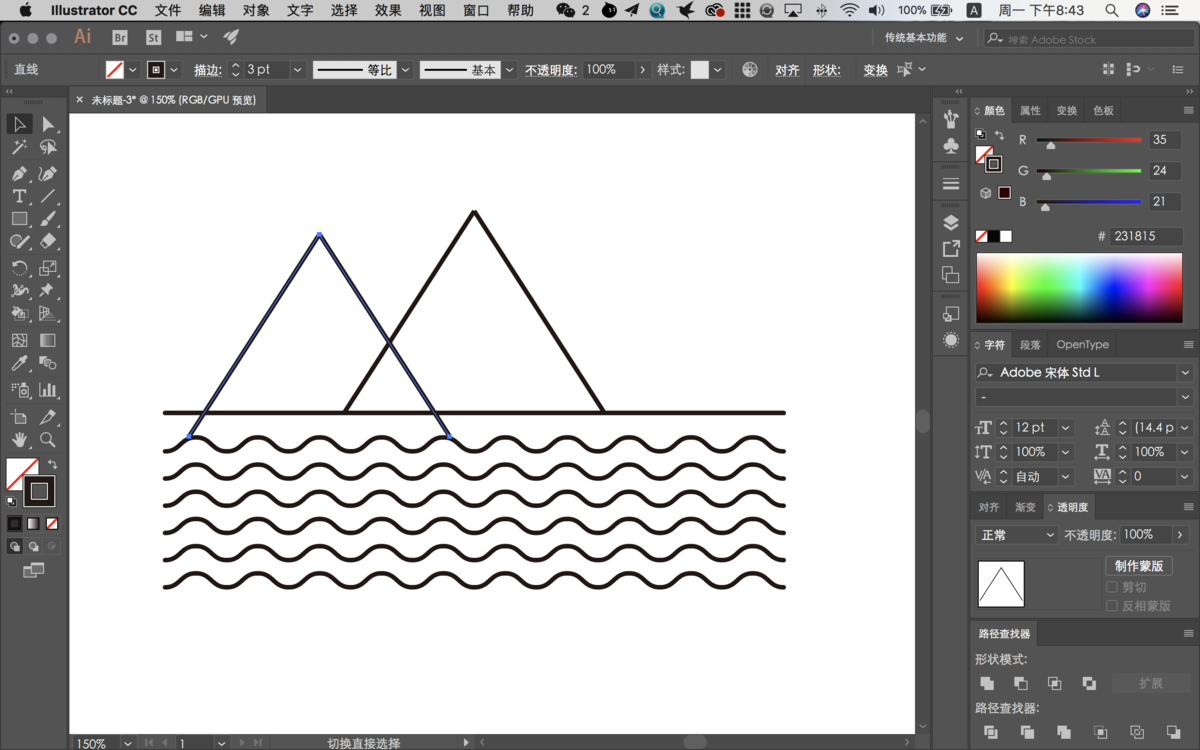Select the Eraser tool
Image resolution: width=1200 pixels, height=750 pixels.
47,242
